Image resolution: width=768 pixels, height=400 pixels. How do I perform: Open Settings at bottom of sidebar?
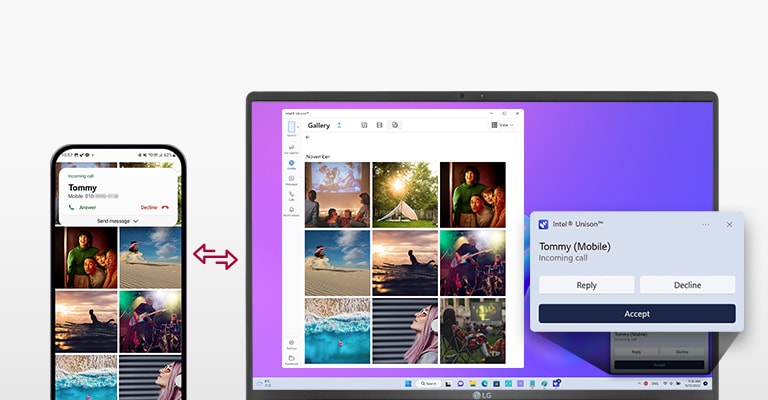(292, 344)
